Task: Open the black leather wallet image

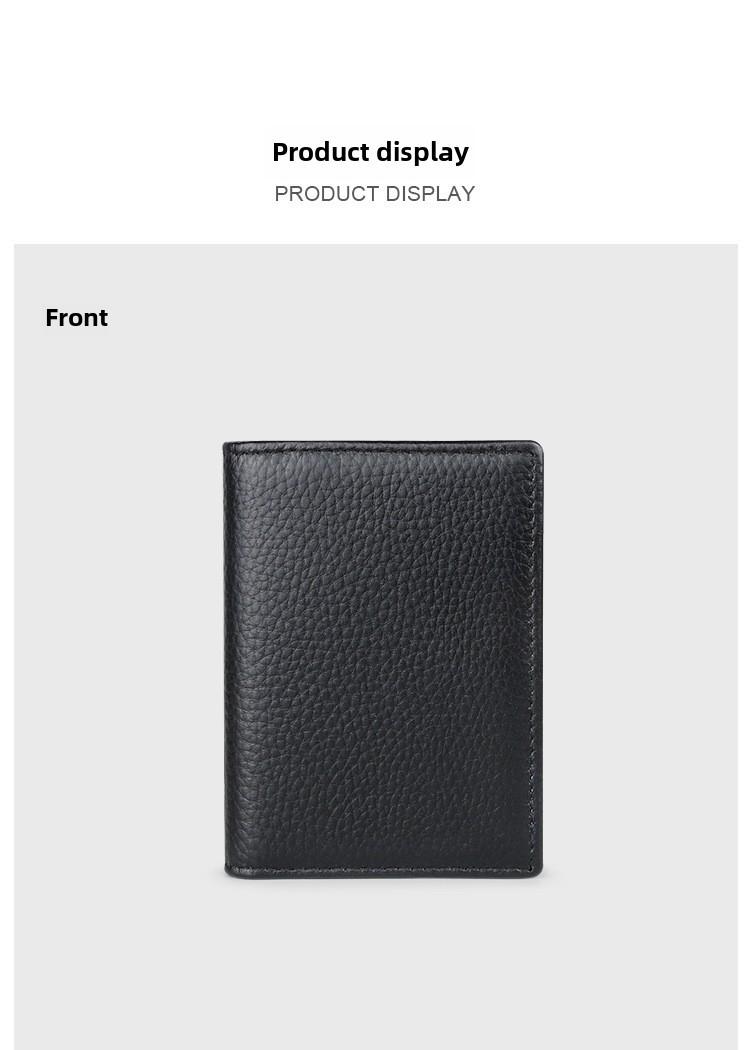Action: (383, 659)
